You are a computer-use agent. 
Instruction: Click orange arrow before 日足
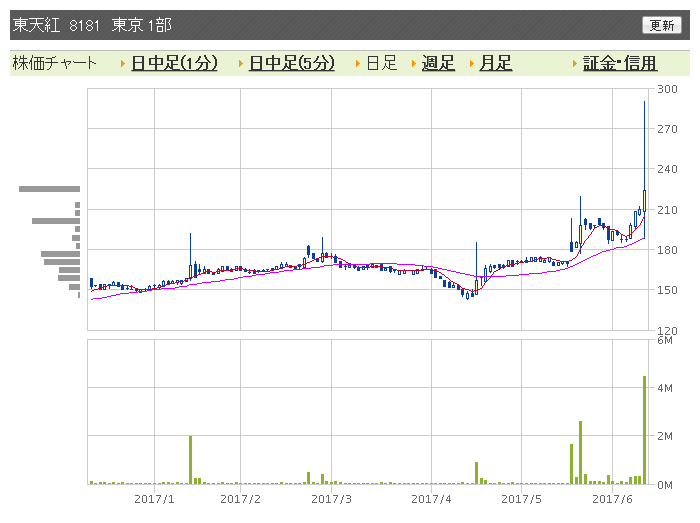[x=358, y=64]
